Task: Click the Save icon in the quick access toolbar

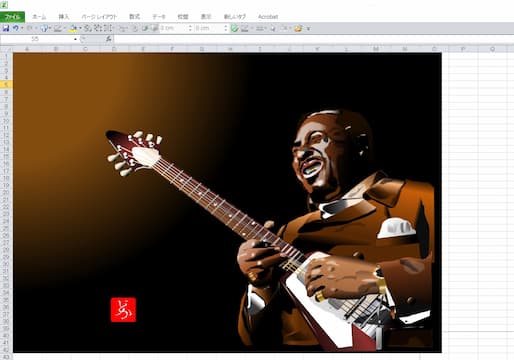Action: click(x=6, y=29)
